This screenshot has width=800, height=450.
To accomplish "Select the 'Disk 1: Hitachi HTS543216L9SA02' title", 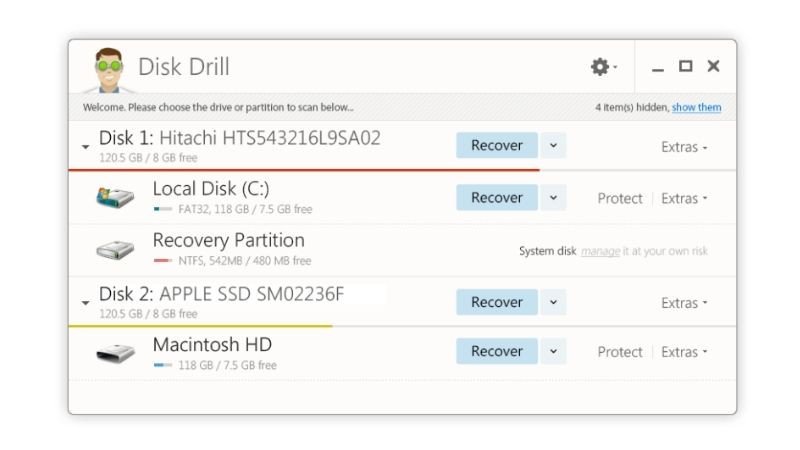I will [x=240, y=138].
